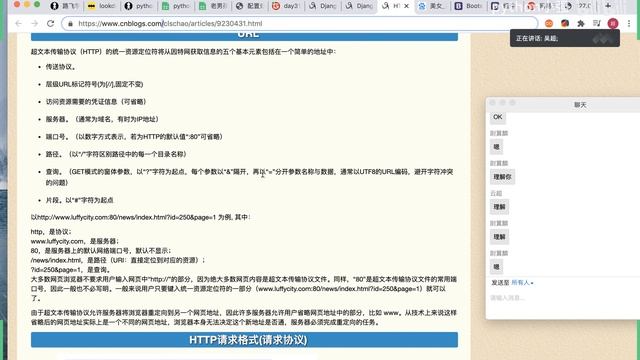Click the '?id=250&page=1，是查询。' line

(71, 270)
